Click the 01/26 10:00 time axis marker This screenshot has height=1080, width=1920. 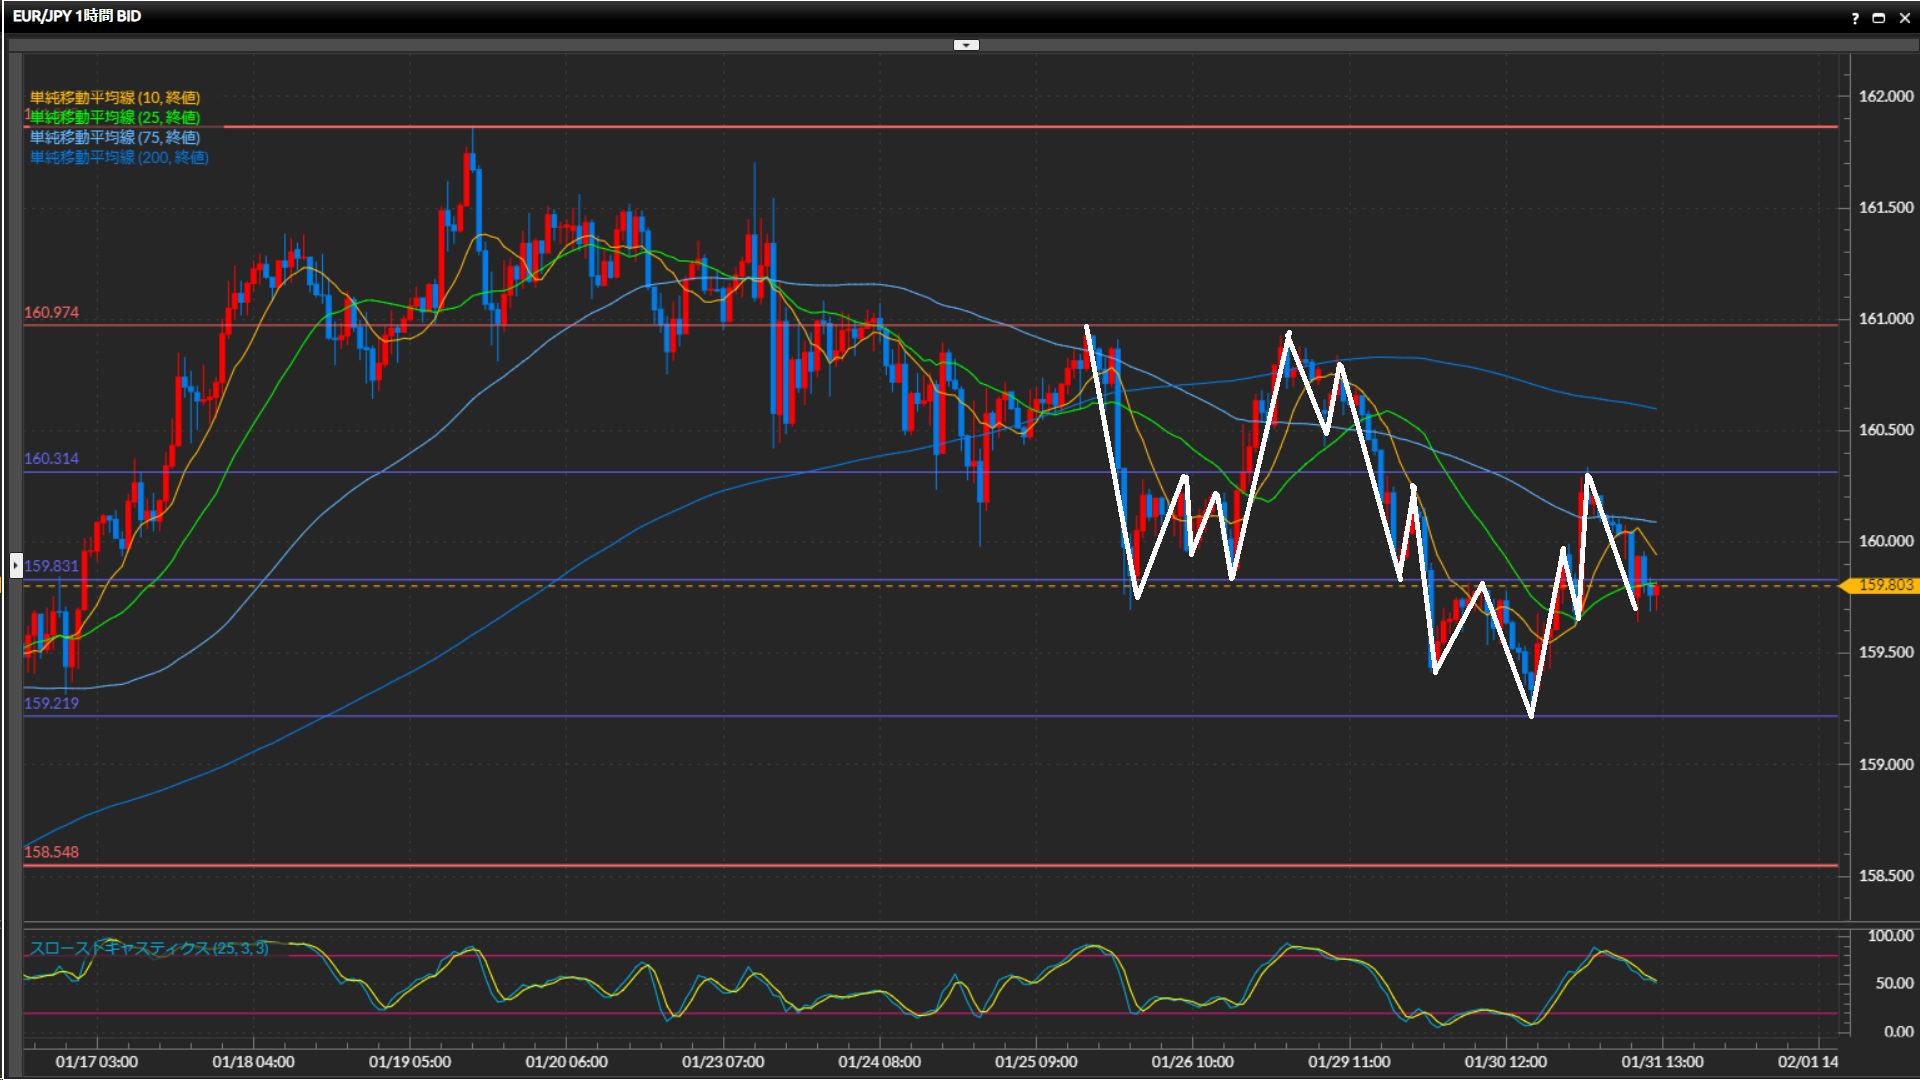click(x=1192, y=1062)
